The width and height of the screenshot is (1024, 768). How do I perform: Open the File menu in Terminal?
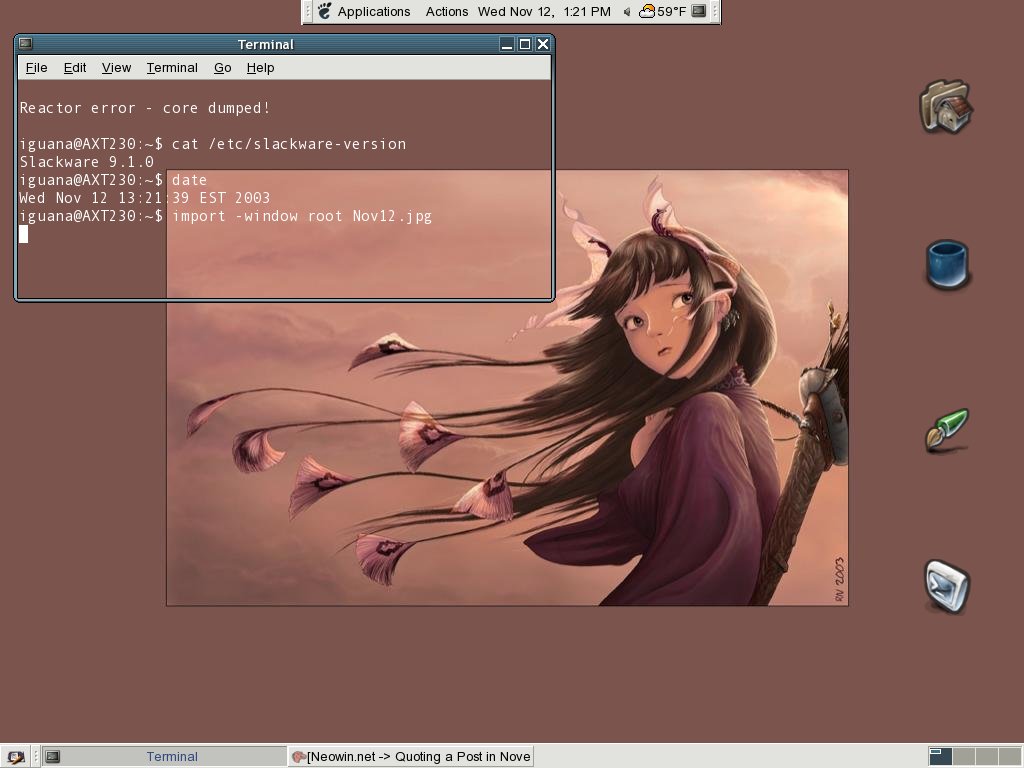coord(37,68)
